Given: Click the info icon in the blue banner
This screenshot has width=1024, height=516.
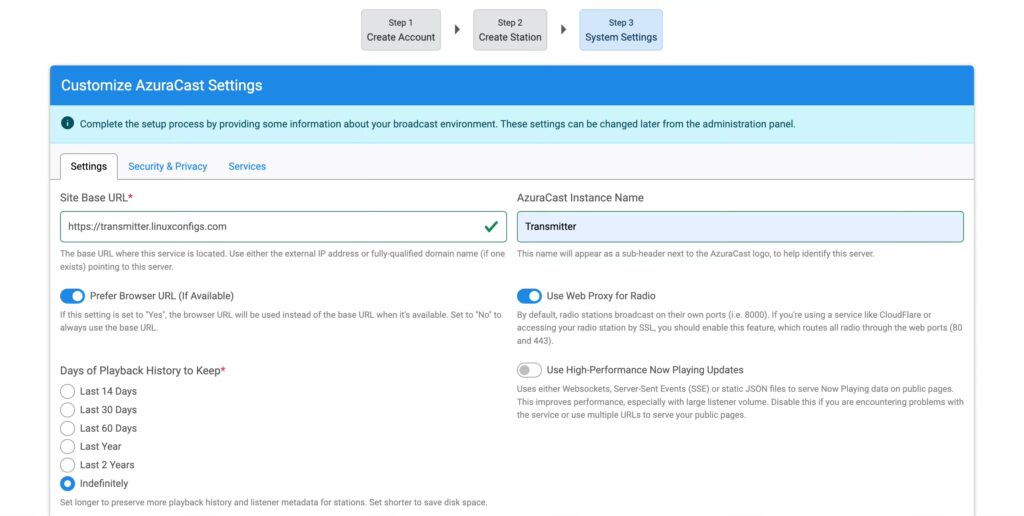Looking at the screenshot, I should (67, 123).
